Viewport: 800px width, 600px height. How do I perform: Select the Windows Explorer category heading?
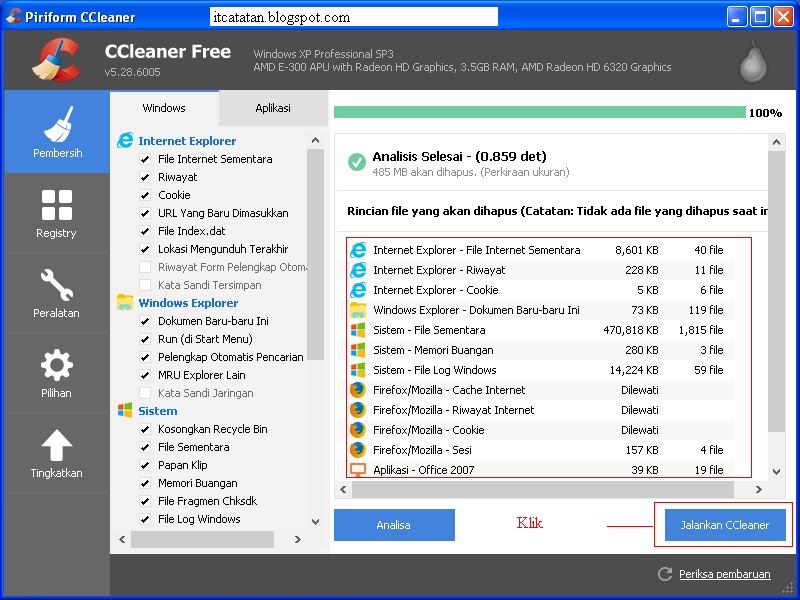[188, 303]
